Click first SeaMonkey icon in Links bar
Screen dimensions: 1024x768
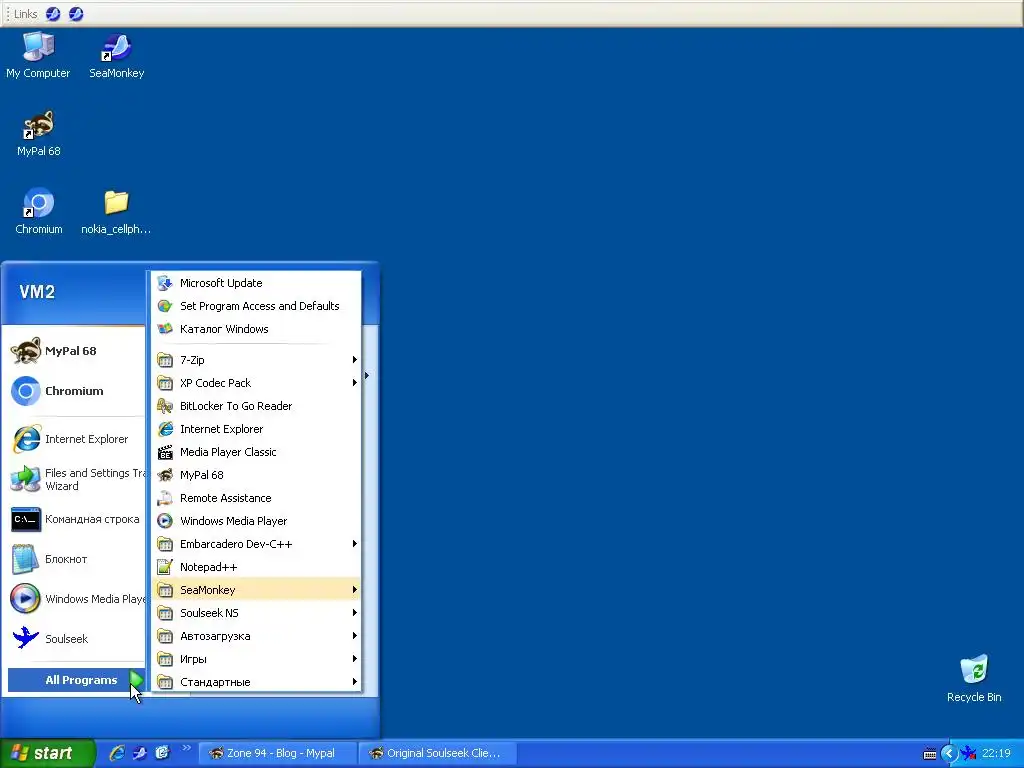[53, 14]
